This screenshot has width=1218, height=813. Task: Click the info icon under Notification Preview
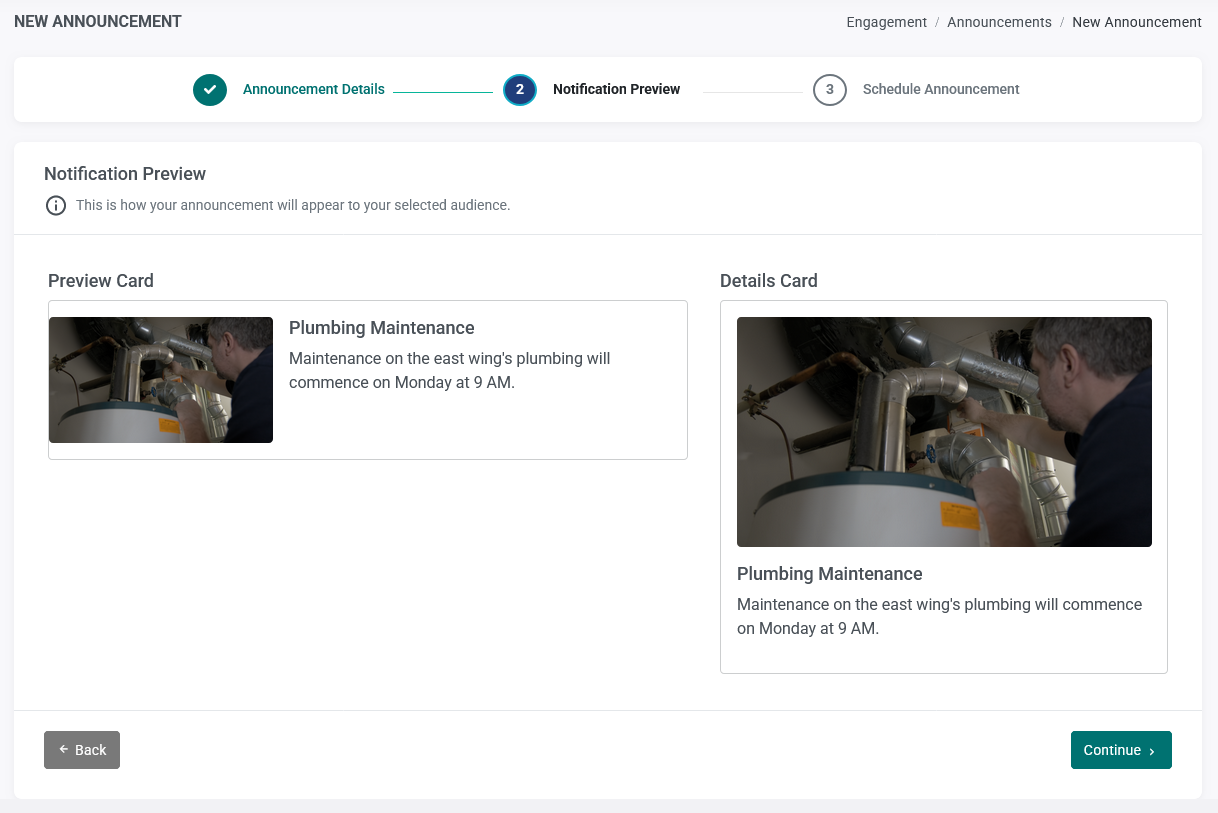pyautogui.click(x=56, y=205)
